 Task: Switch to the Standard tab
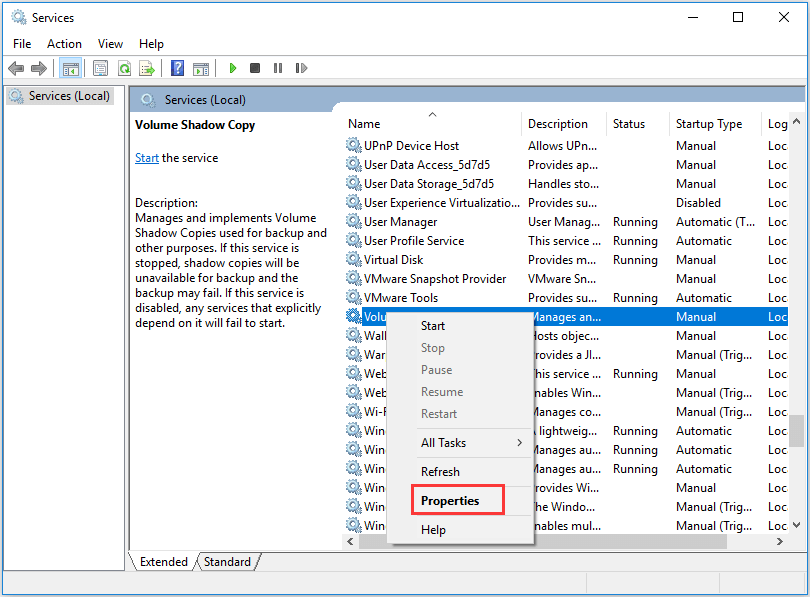pos(227,562)
